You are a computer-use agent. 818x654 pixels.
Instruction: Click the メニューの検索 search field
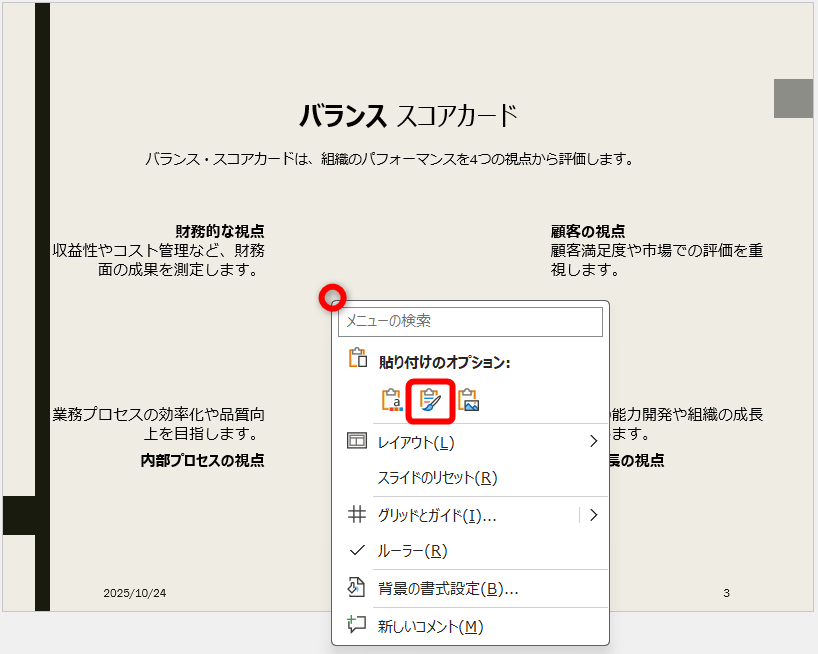click(x=472, y=322)
